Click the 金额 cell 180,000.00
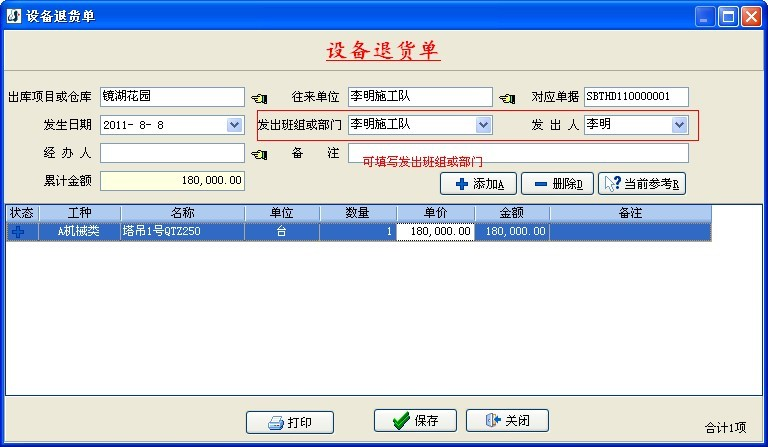 click(x=512, y=232)
